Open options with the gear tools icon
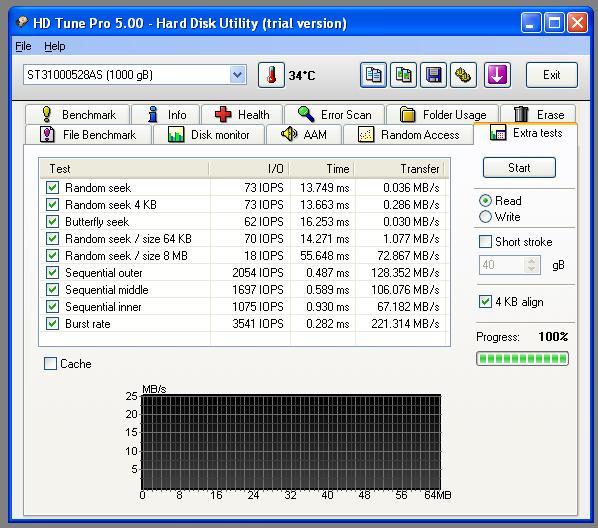 [463, 75]
